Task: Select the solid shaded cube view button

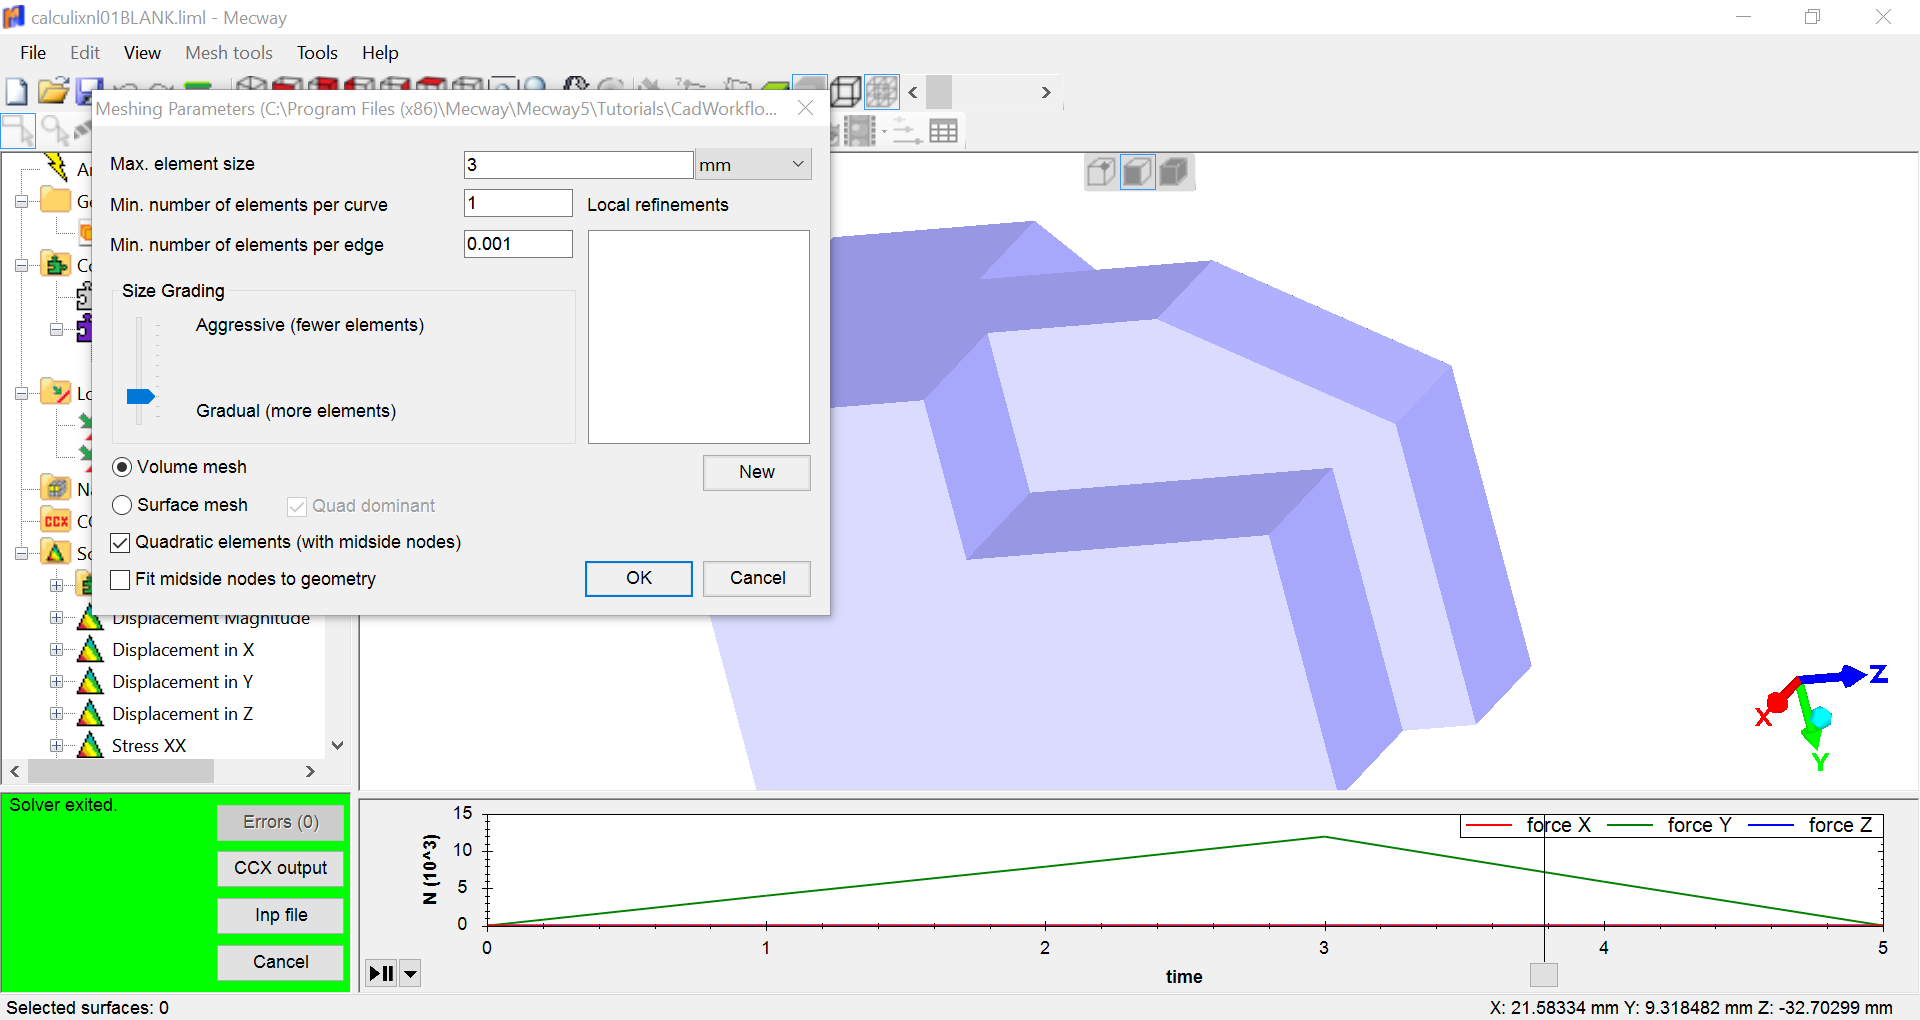Action: click(1174, 172)
